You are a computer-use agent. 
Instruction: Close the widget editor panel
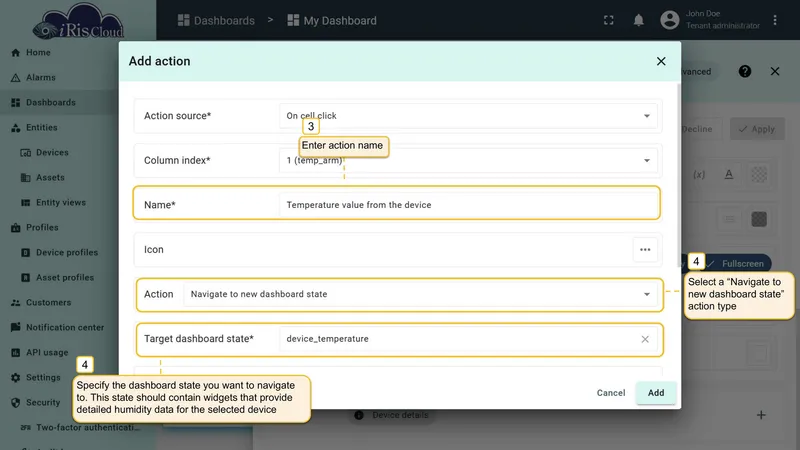pyautogui.click(x=775, y=71)
